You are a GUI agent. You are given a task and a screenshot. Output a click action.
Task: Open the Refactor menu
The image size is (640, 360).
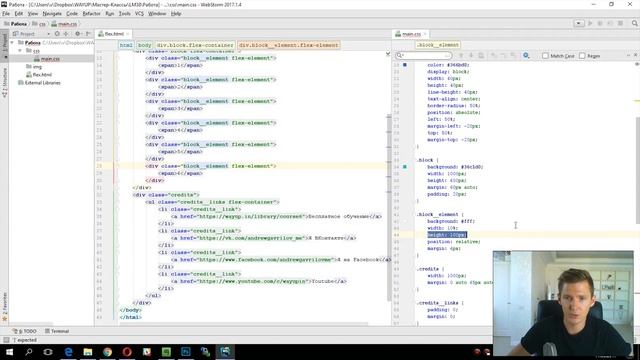(x=91, y=13)
